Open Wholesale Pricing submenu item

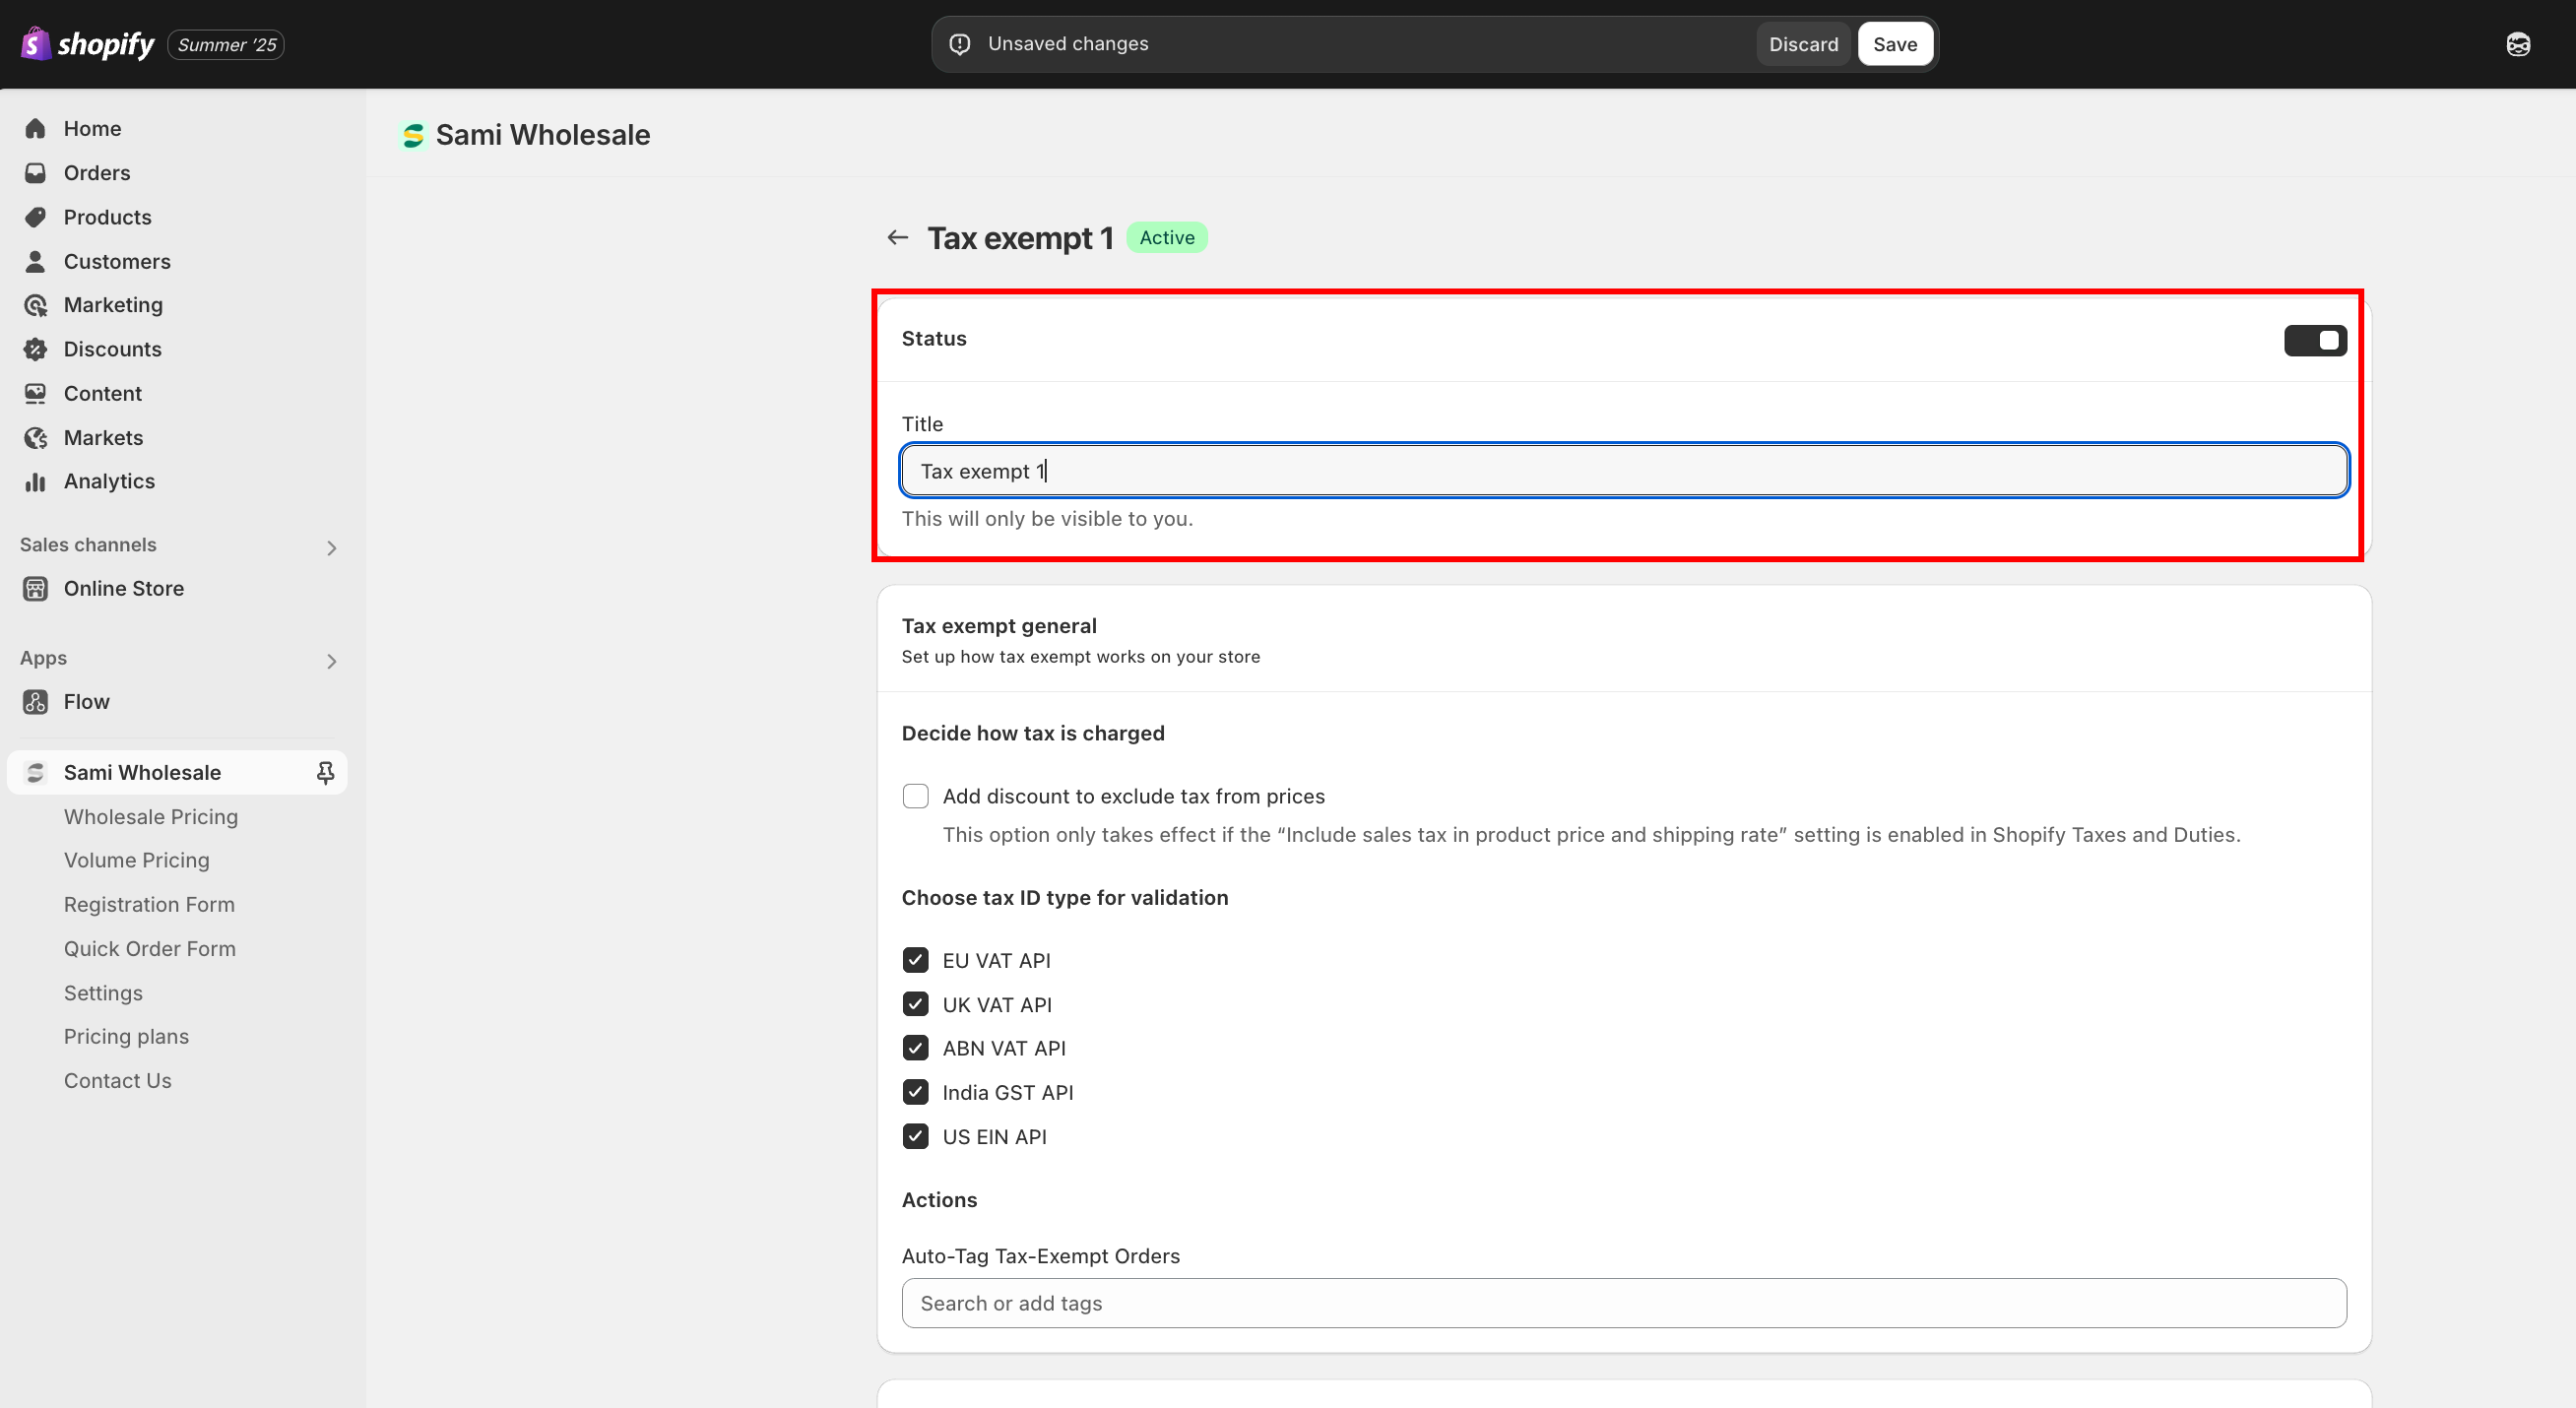pyautogui.click(x=151, y=817)
